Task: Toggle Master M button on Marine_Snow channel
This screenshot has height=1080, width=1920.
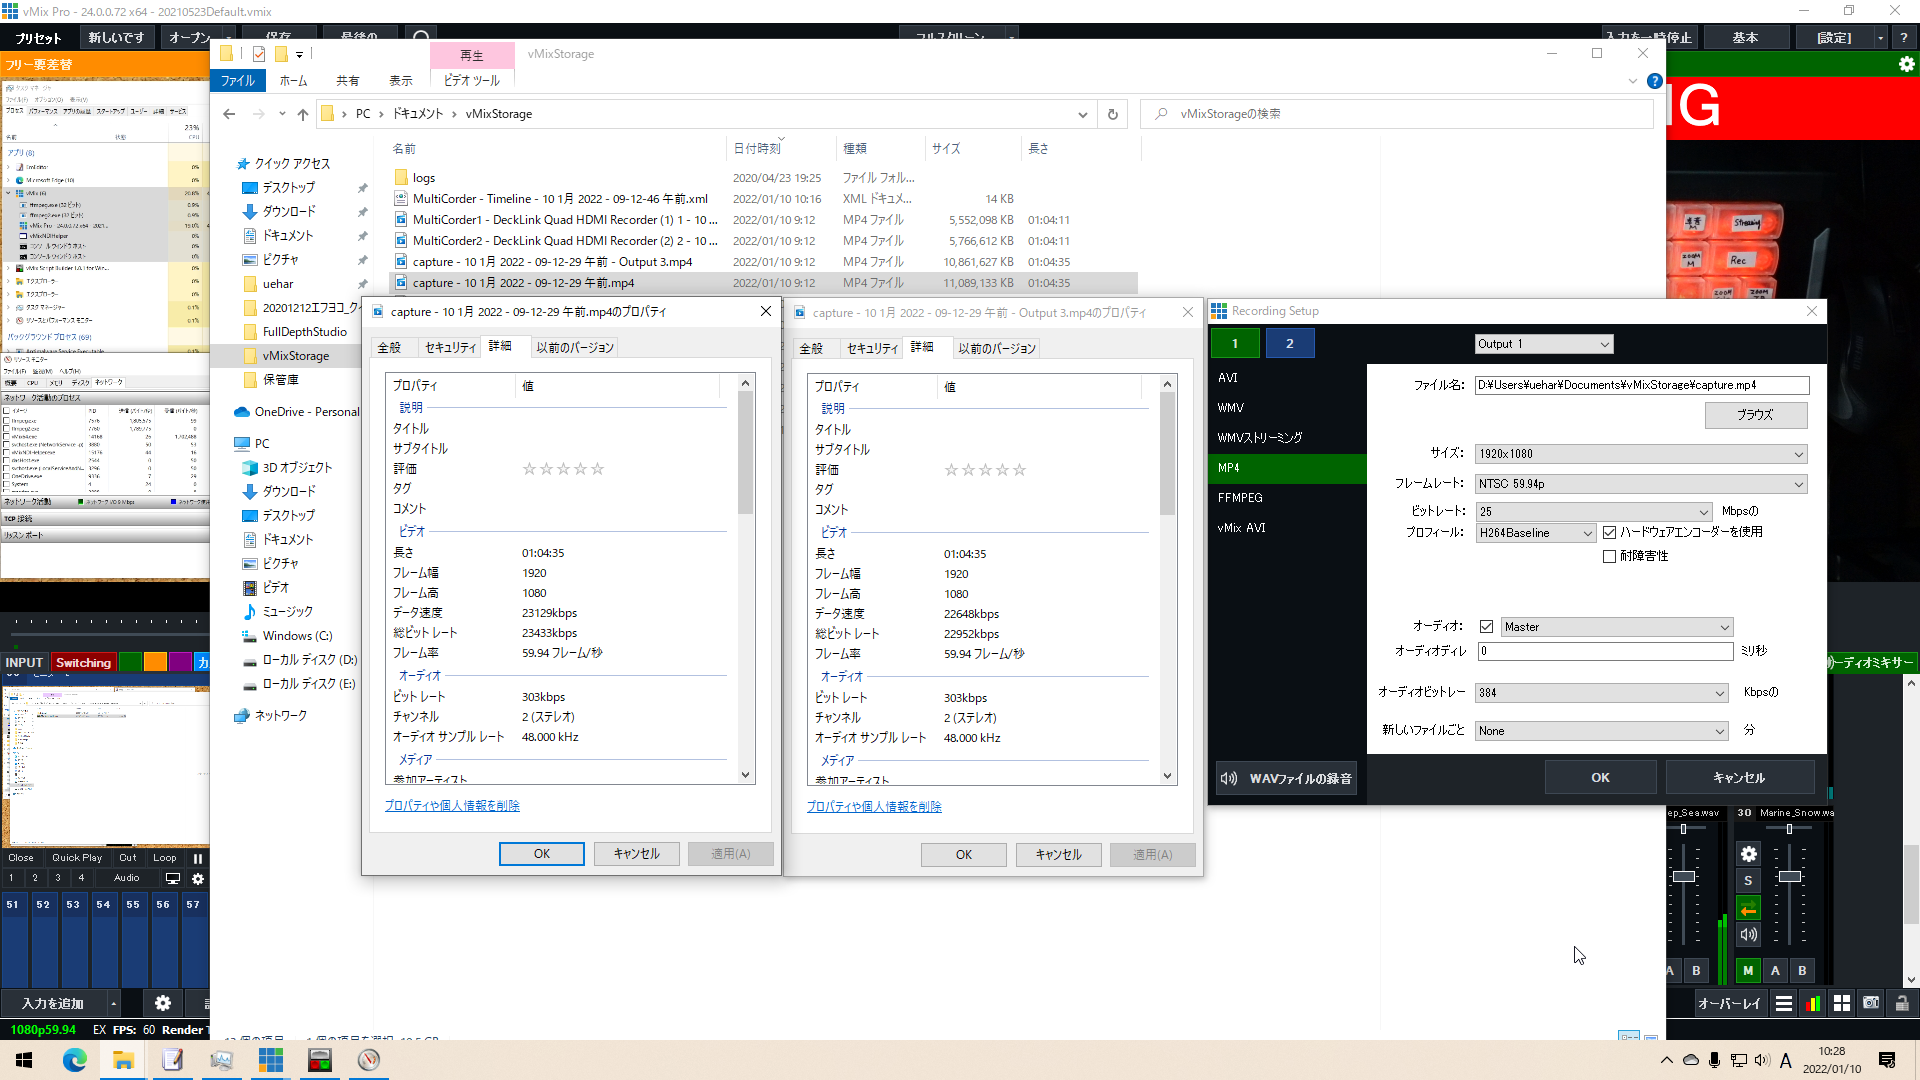Action: (x=1748, y=970)
